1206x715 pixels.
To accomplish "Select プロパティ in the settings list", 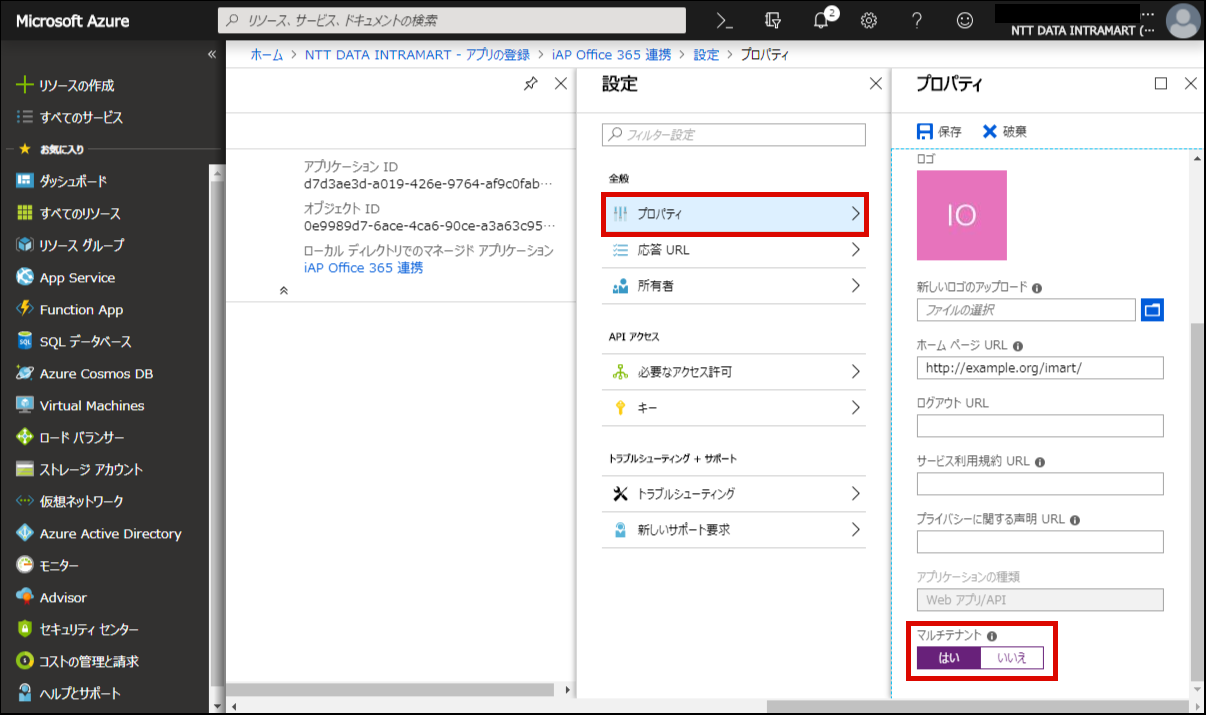I will pyautogui.click(x=734, y=213).
